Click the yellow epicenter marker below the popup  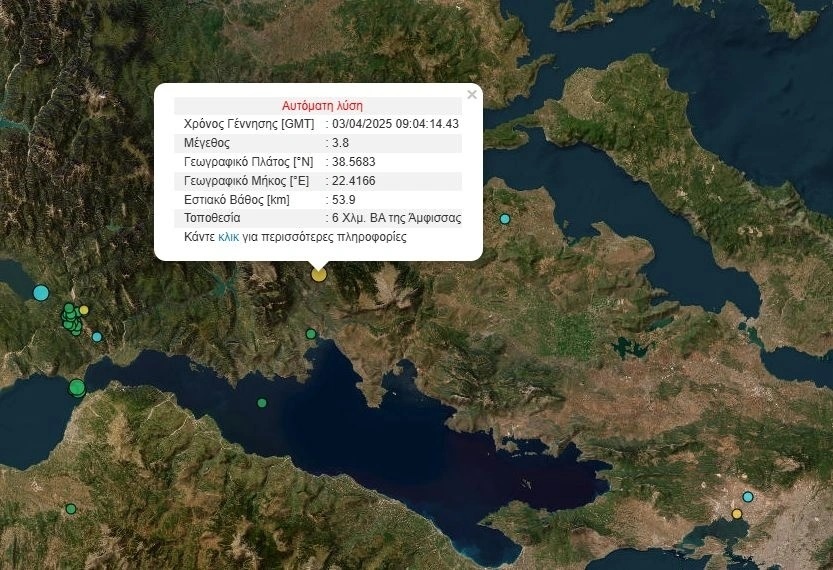pyautogui.click(x=319, y=274)
